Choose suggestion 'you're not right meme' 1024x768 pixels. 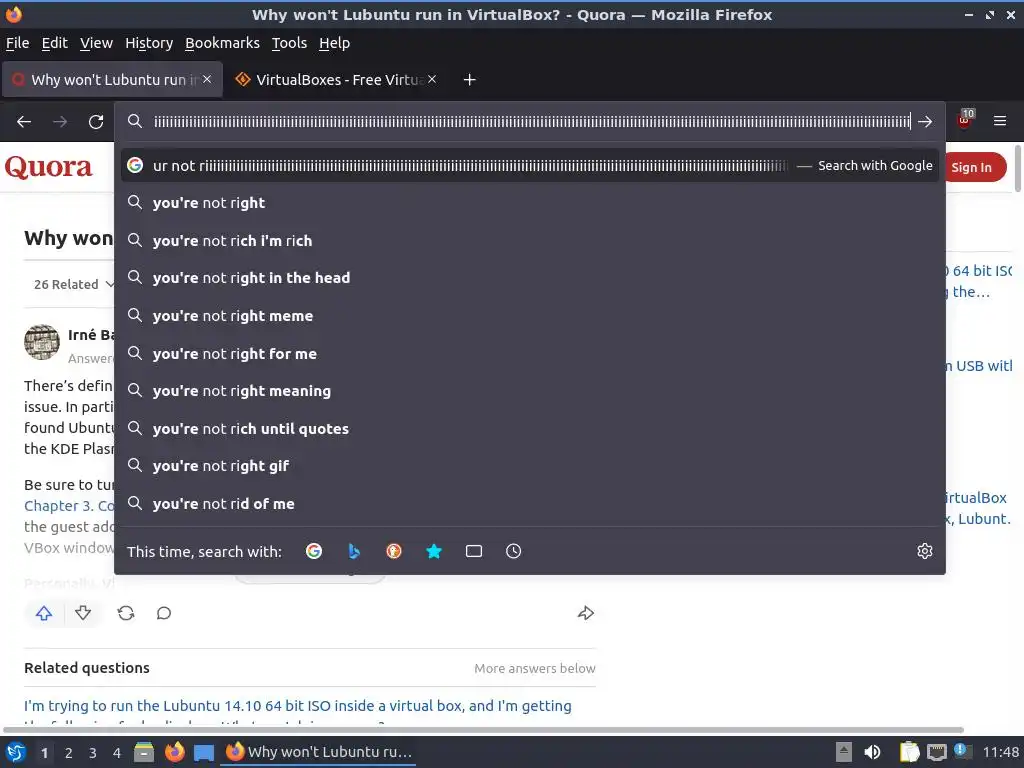click(x=530, y=316)
